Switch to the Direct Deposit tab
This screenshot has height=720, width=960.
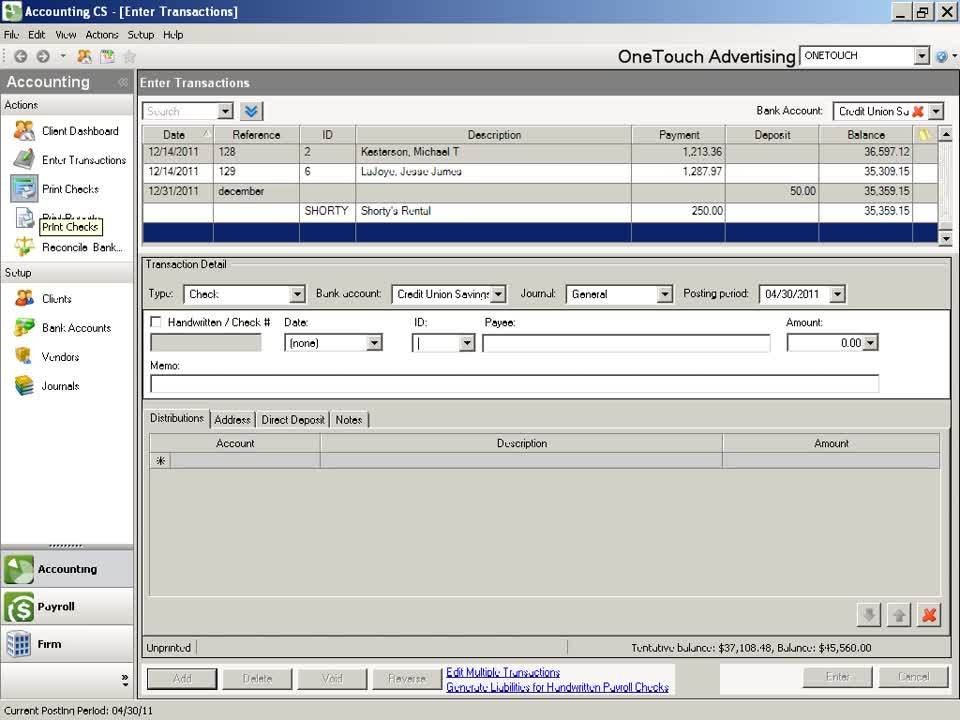293,420
